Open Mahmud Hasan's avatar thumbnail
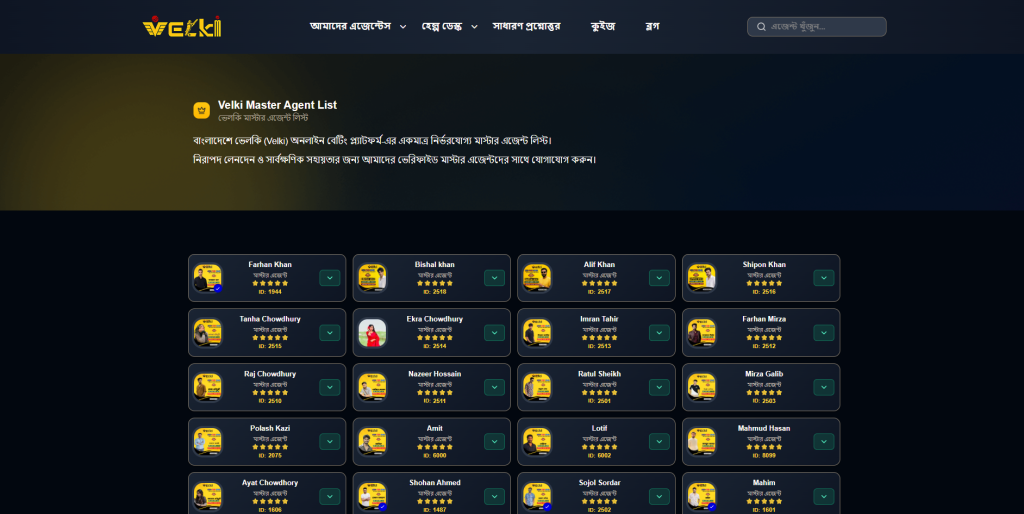Image resolution: width=1024 pixels, height=514 pixels. 701,442
